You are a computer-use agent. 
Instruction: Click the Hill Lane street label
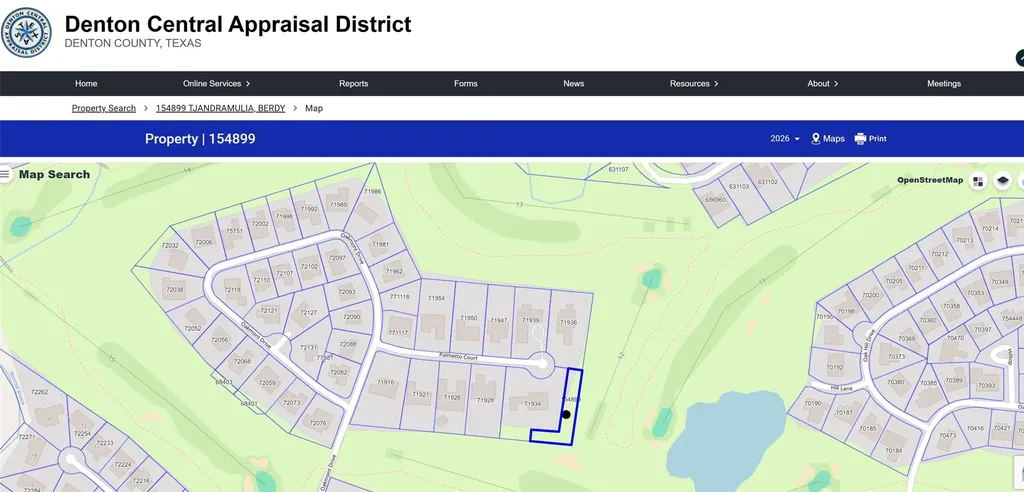point(842,387)
